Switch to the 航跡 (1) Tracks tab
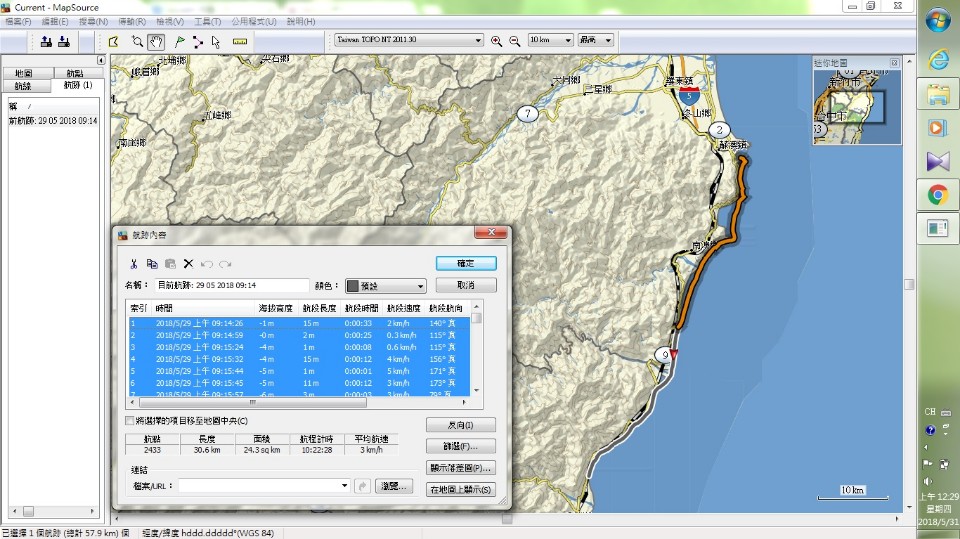The width and height of the screenshot is (960, 539). (x=78, y=85)
